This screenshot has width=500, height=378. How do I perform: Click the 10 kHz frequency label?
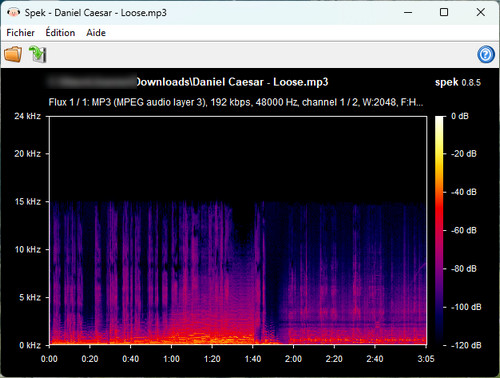(x=28, y=249)
